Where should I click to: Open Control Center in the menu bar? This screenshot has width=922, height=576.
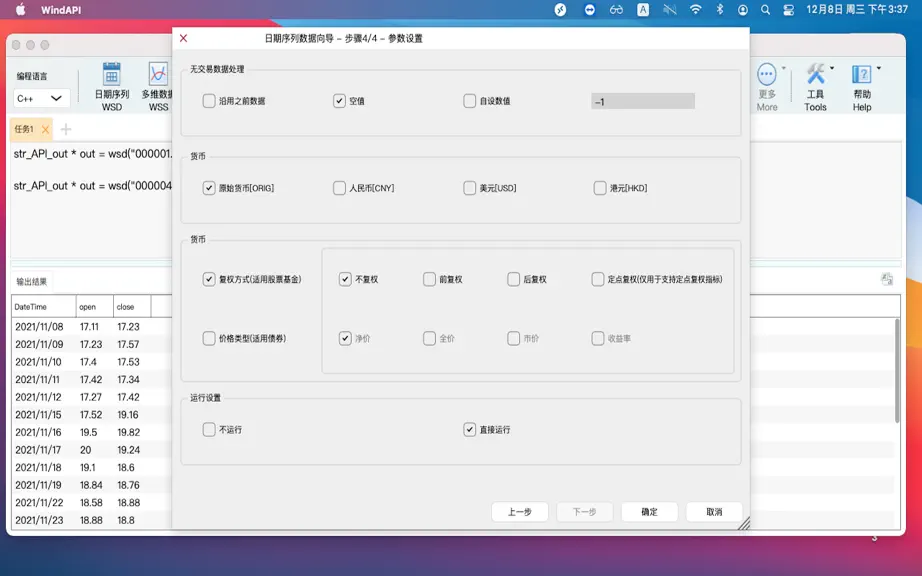tap(789, 9)
